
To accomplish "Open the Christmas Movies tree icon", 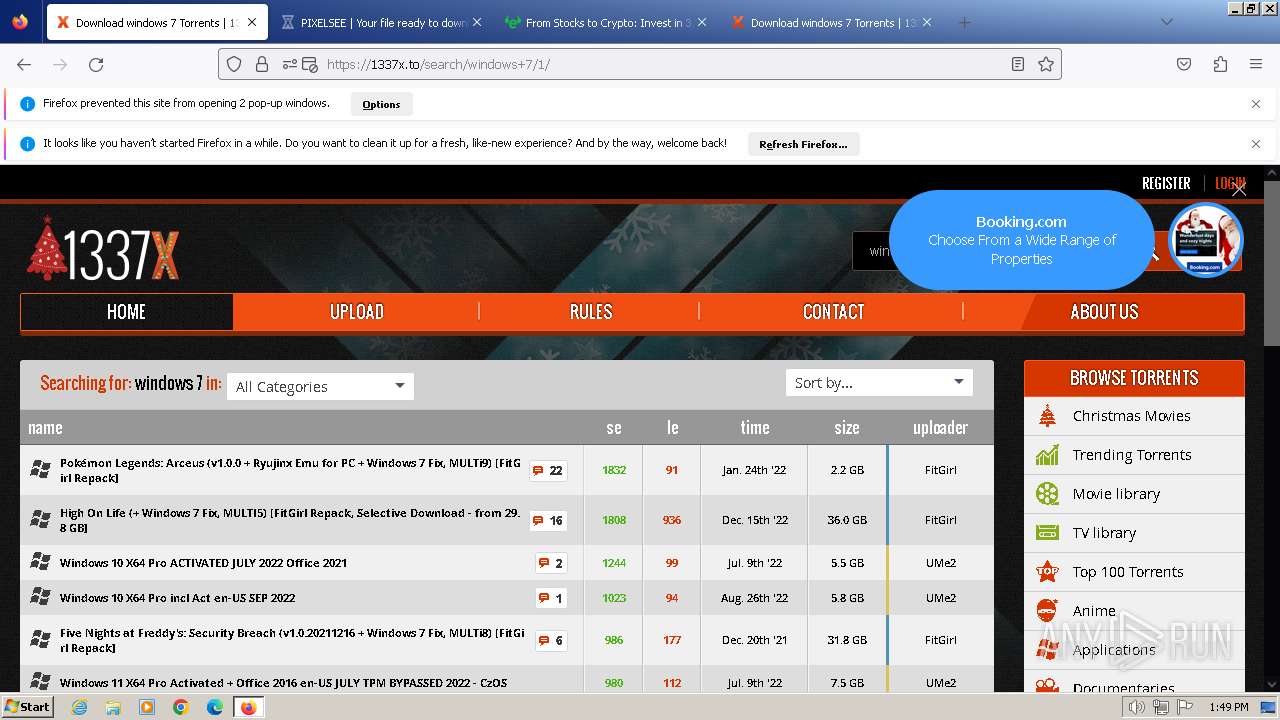I will point(1047,416).
